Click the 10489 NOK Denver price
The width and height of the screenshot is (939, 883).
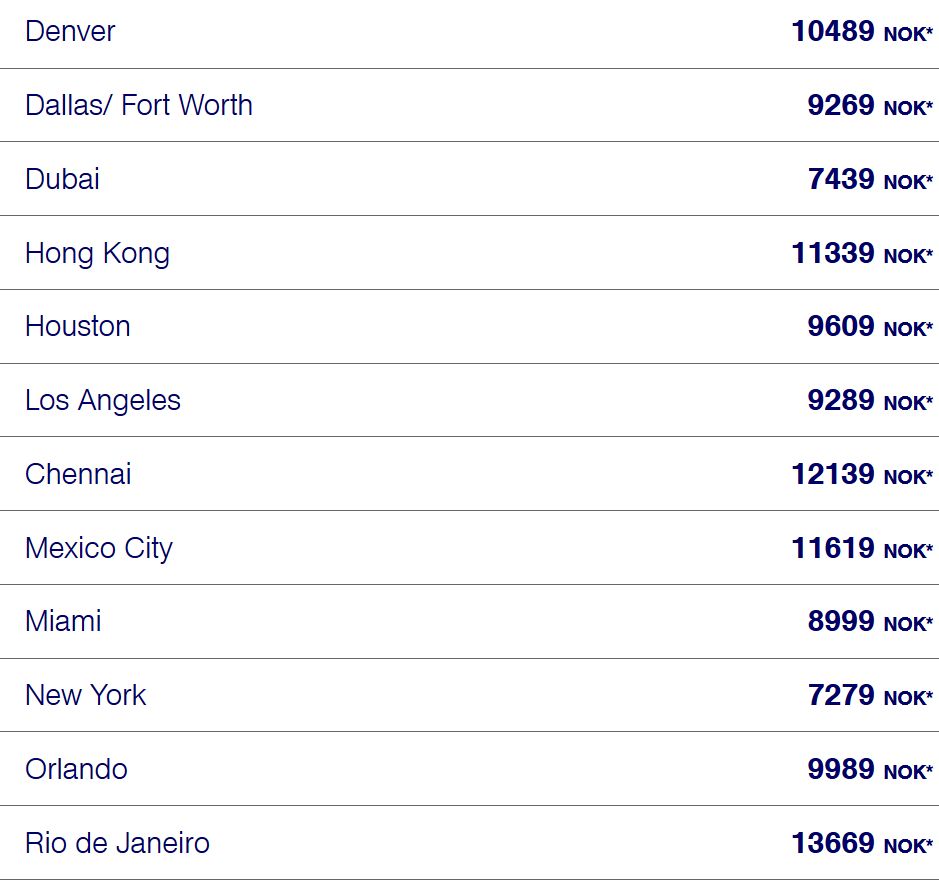pos(862,31)
